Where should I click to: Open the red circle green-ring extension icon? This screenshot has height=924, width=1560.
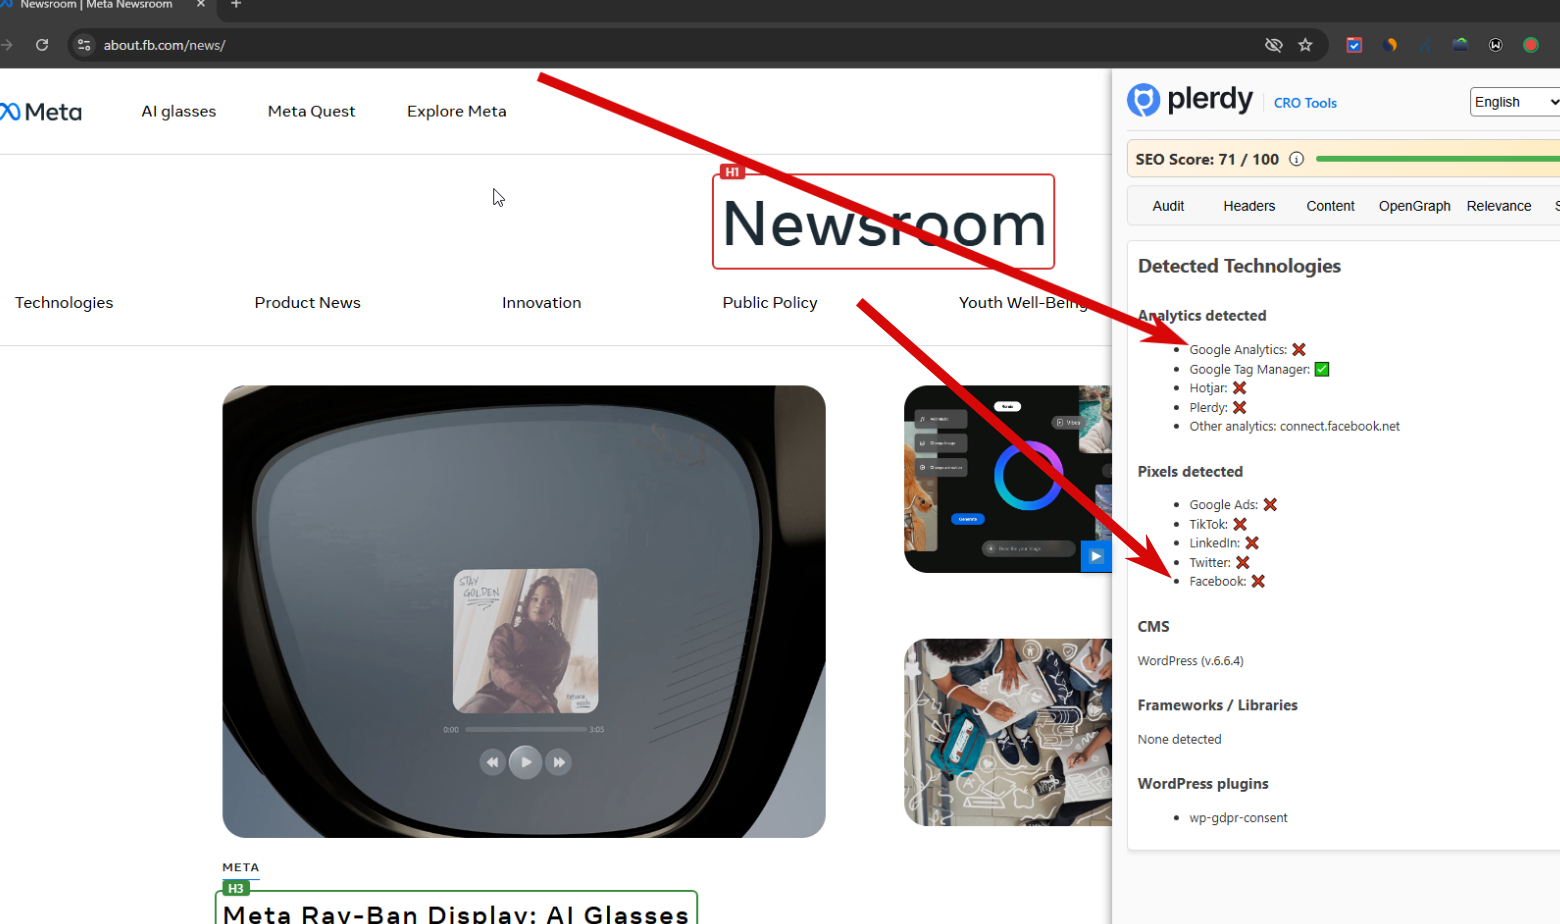[x=1531, y=45]
